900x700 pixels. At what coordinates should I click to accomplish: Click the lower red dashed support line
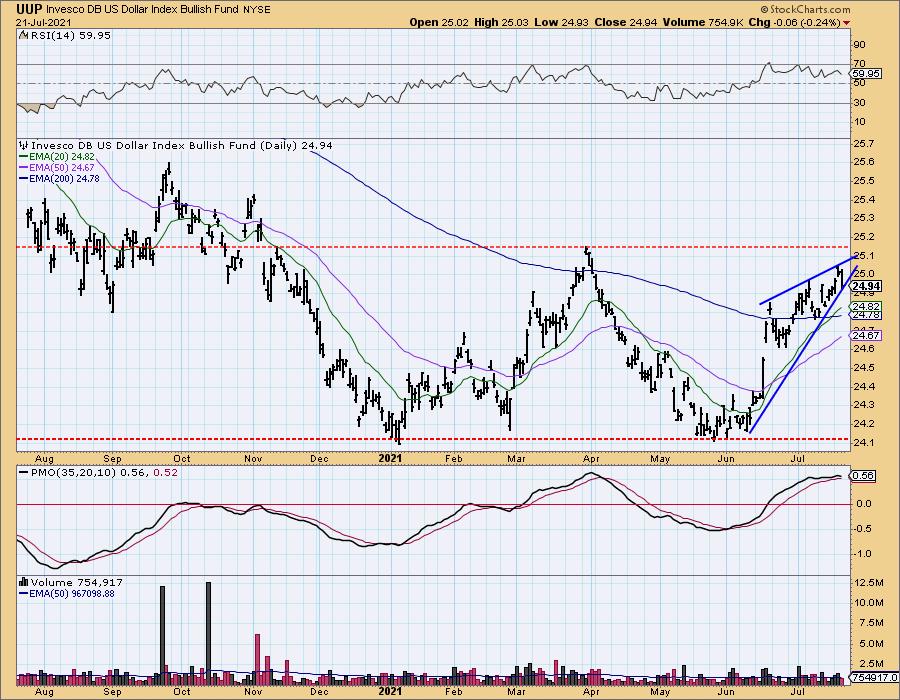(x=433, y=439)
